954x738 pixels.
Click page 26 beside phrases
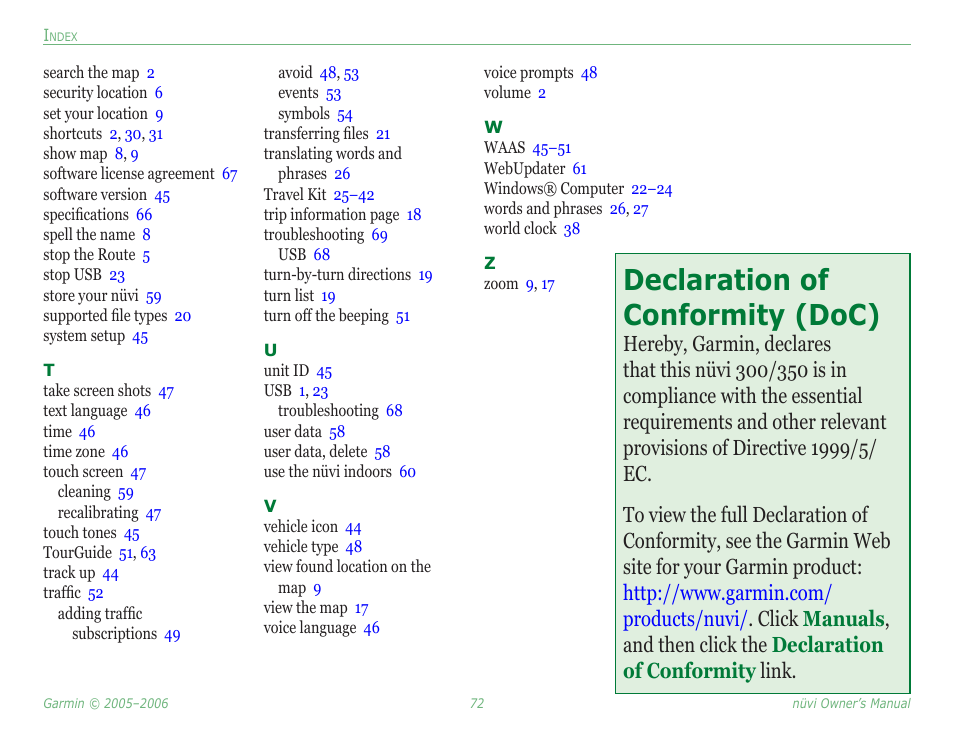342,175
